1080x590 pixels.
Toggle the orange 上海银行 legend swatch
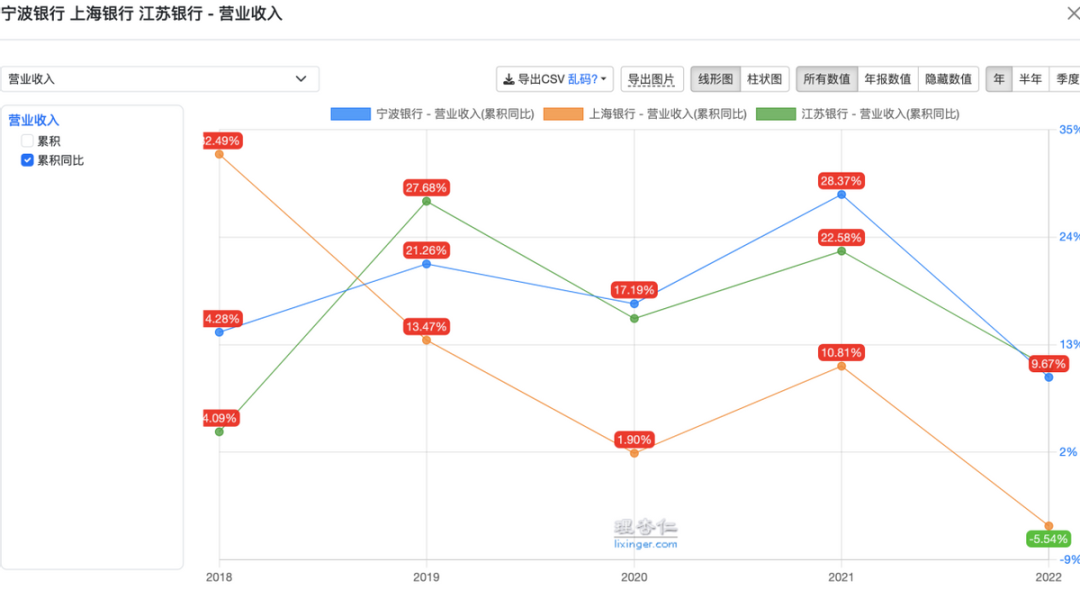tap(563, 114)
